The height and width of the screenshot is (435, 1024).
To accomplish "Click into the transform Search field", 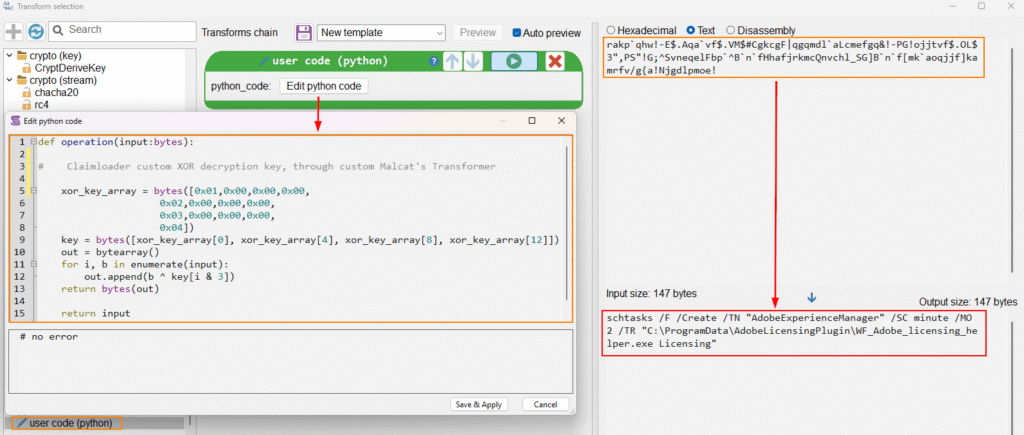I will click(x=120, y=31).
